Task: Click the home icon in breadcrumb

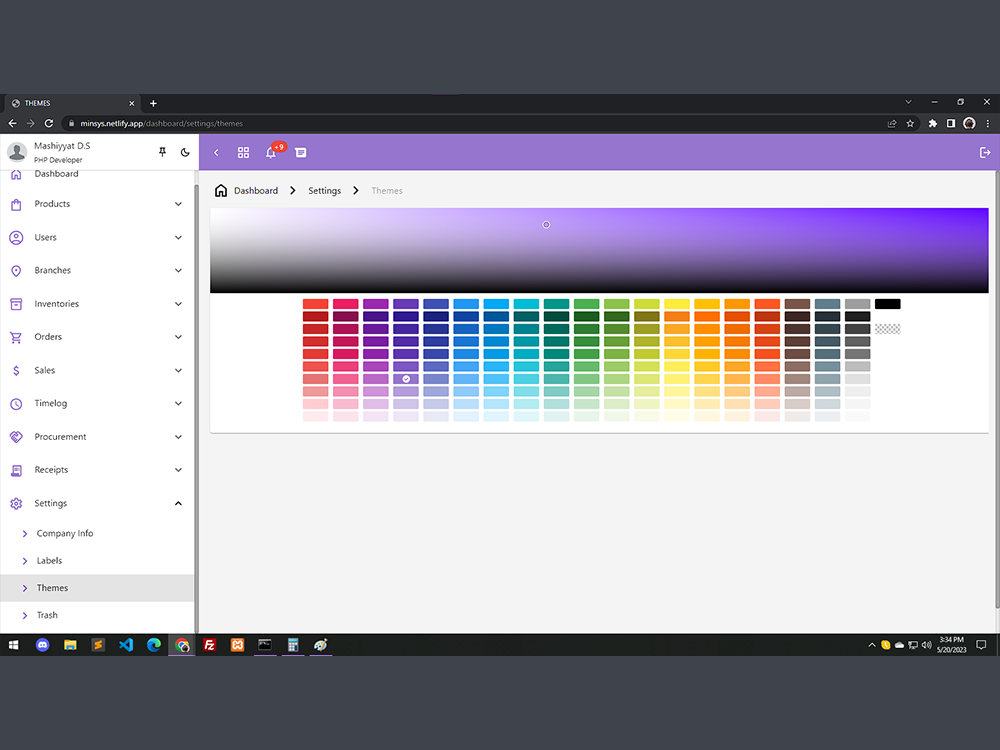Action: point(221,191)
